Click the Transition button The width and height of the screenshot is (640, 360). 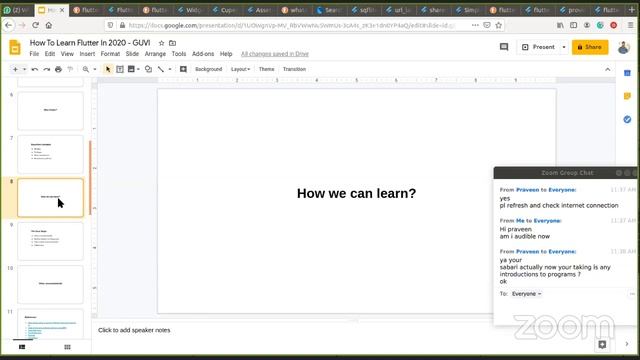click(x=294, y=69)
